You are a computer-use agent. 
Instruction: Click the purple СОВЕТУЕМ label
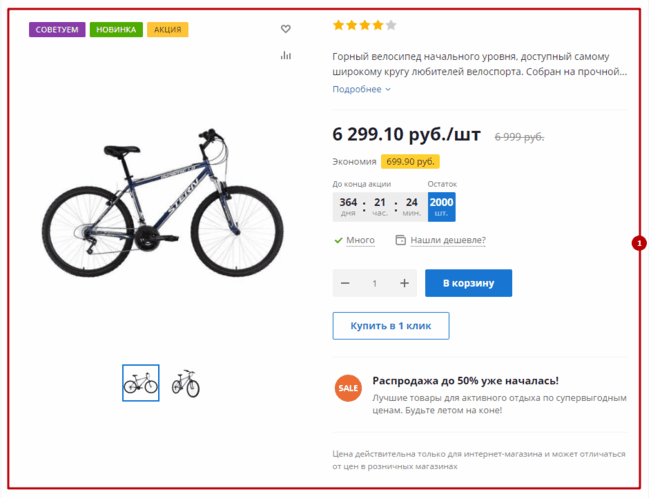tap(57, 30)
